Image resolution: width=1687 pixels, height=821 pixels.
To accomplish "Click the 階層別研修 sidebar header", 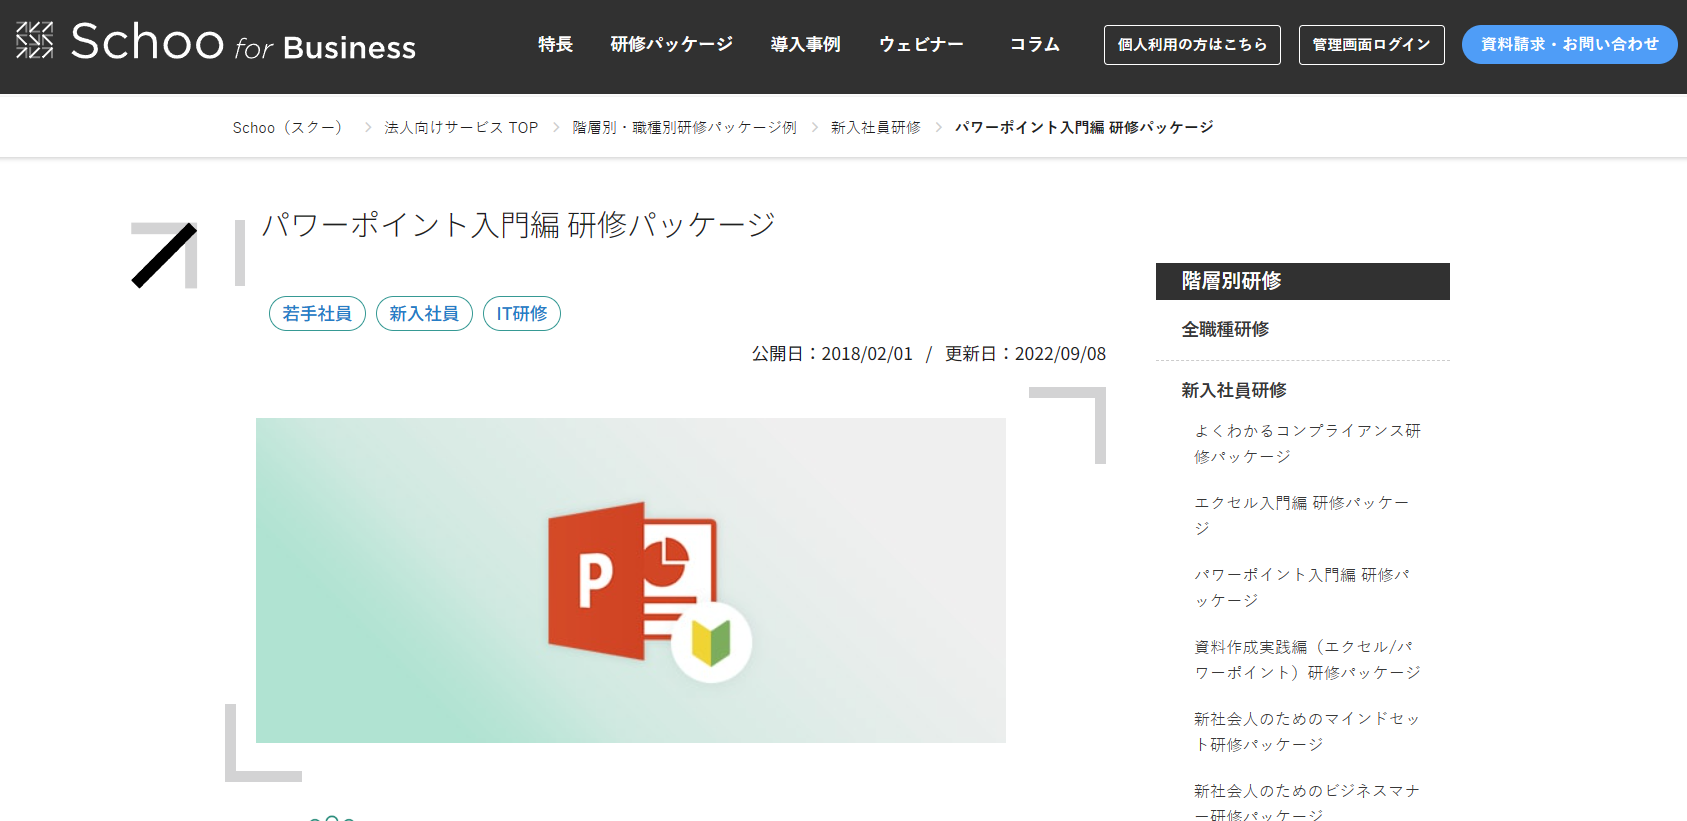I will [1303, 281].
